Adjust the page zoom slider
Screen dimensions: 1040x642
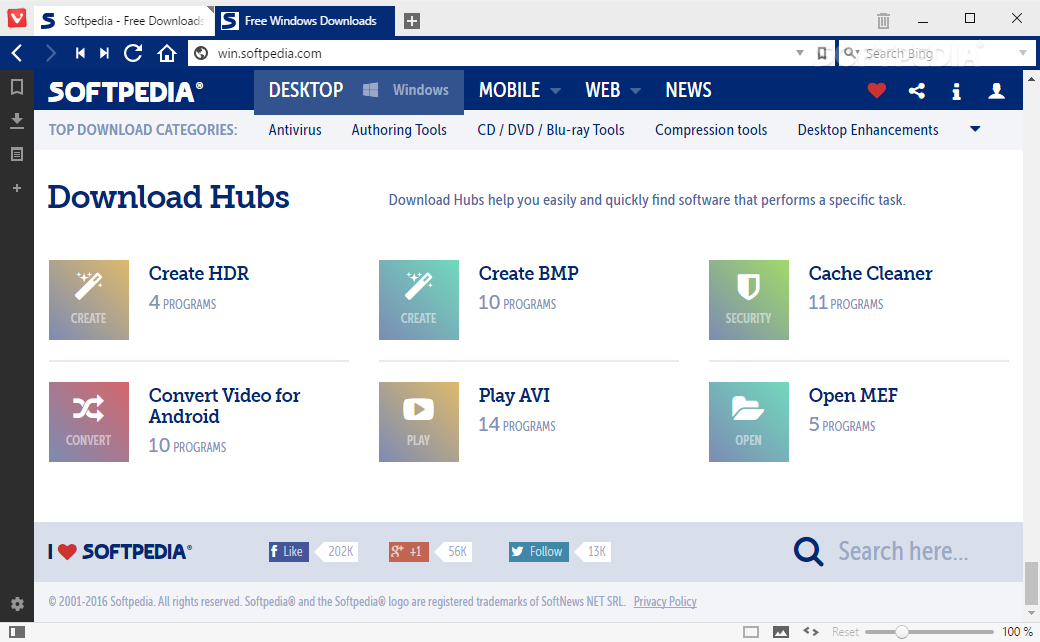tap(929, 632)
